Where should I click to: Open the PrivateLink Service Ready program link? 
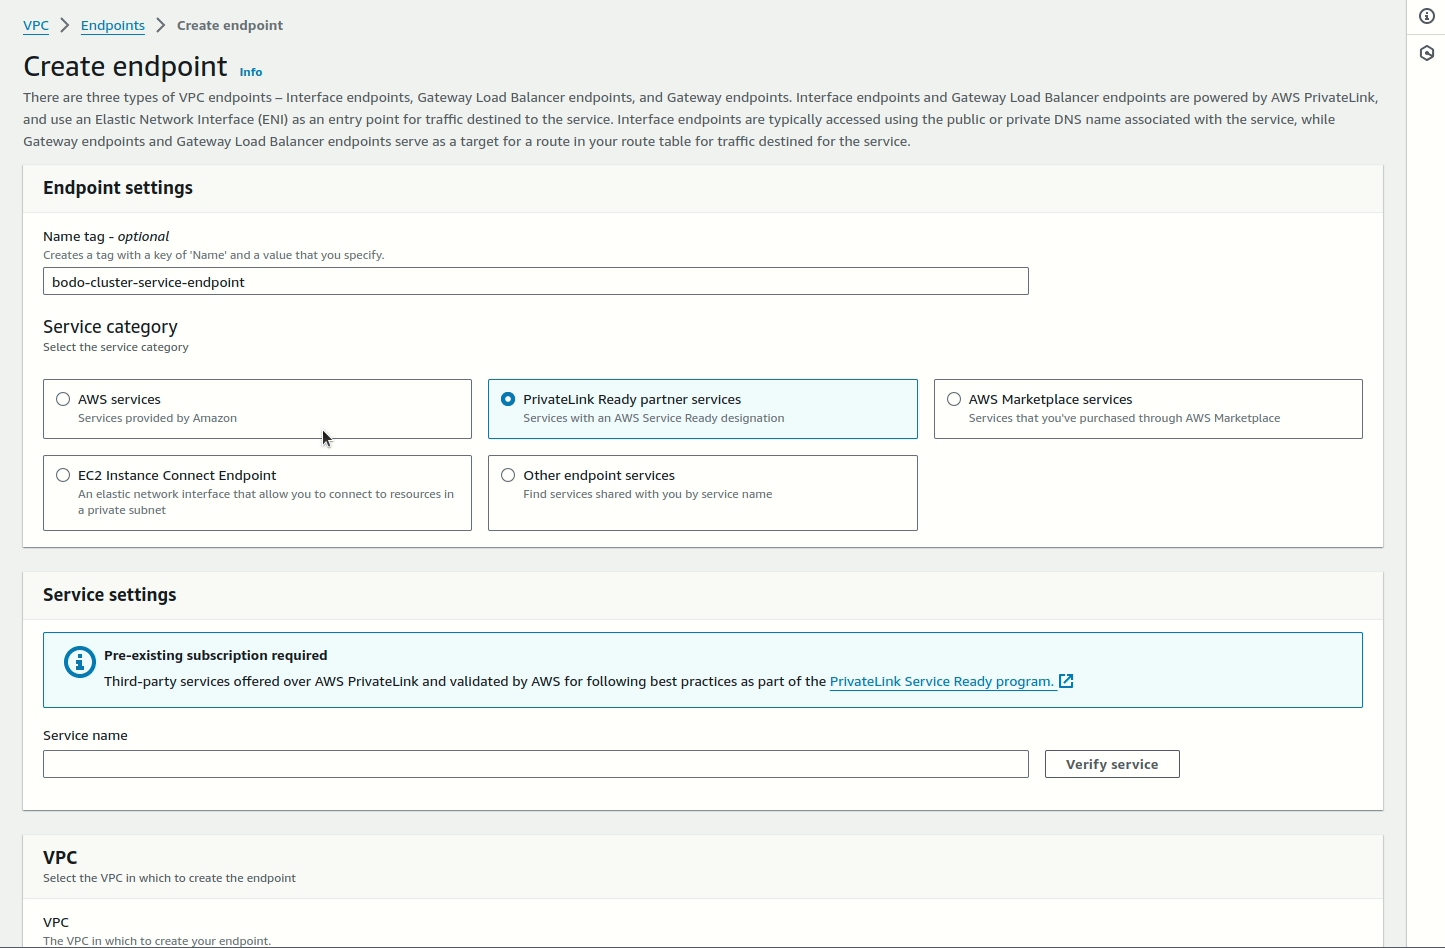941,681
